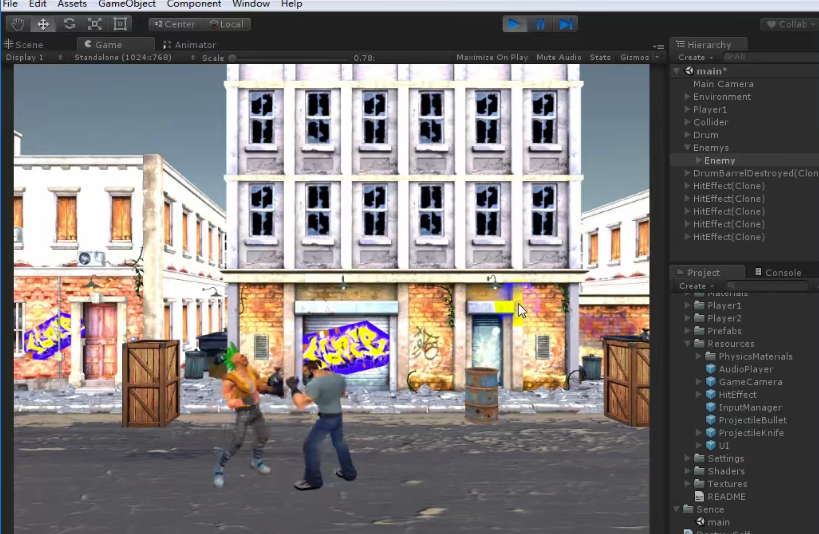Select the Hierarchy tab

[x=709, y=44]
